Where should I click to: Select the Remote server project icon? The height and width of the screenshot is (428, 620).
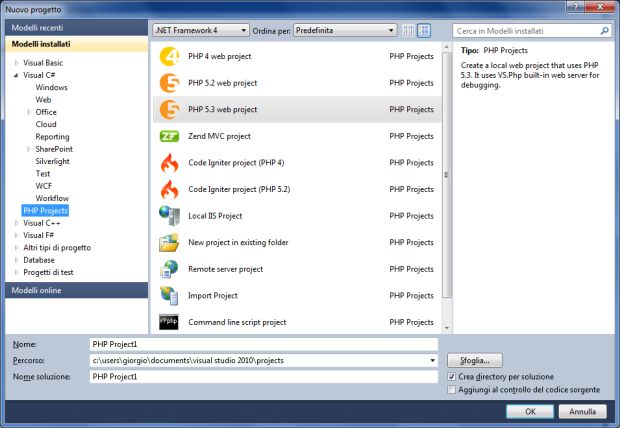(169, 269)
